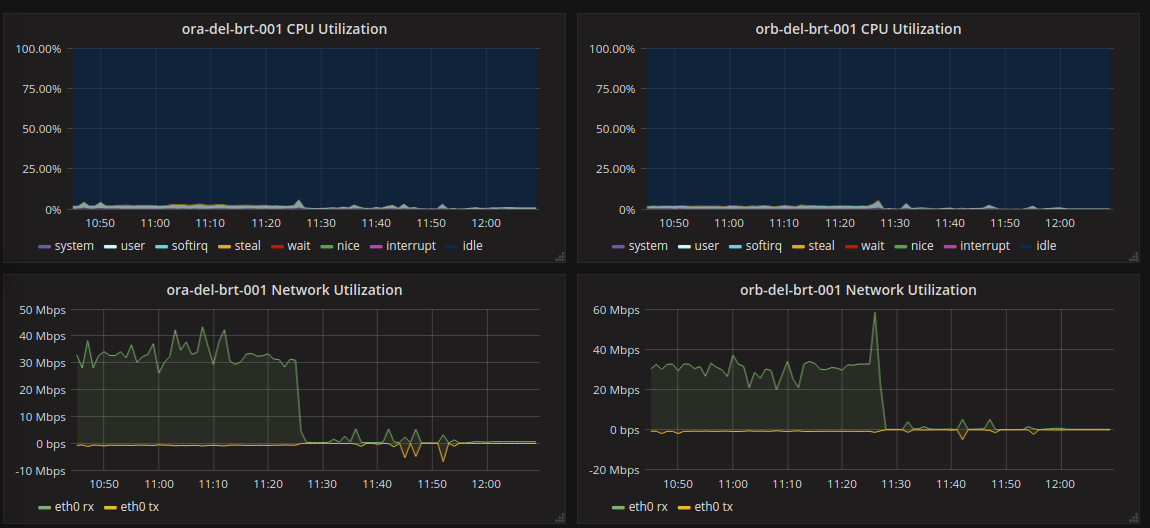Open the orb-del-brt-001 CPU Utilization panel title menu
This screenshot has width=1150, height=528.
858,29
